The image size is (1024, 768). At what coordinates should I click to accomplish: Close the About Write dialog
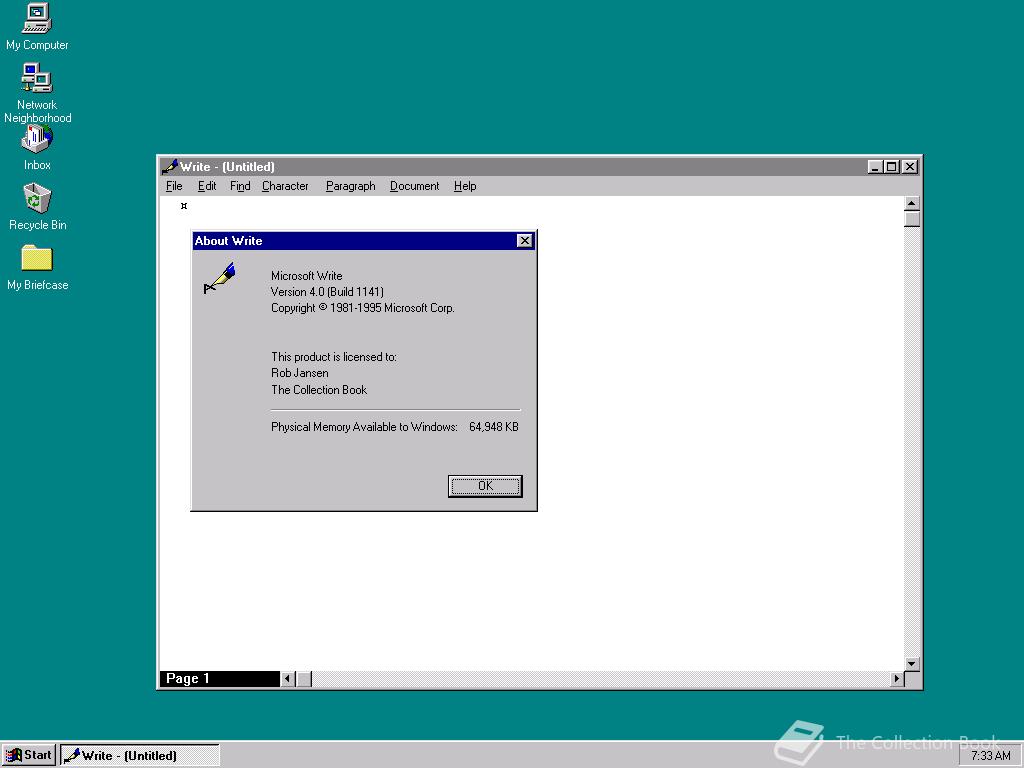point(524,241)
